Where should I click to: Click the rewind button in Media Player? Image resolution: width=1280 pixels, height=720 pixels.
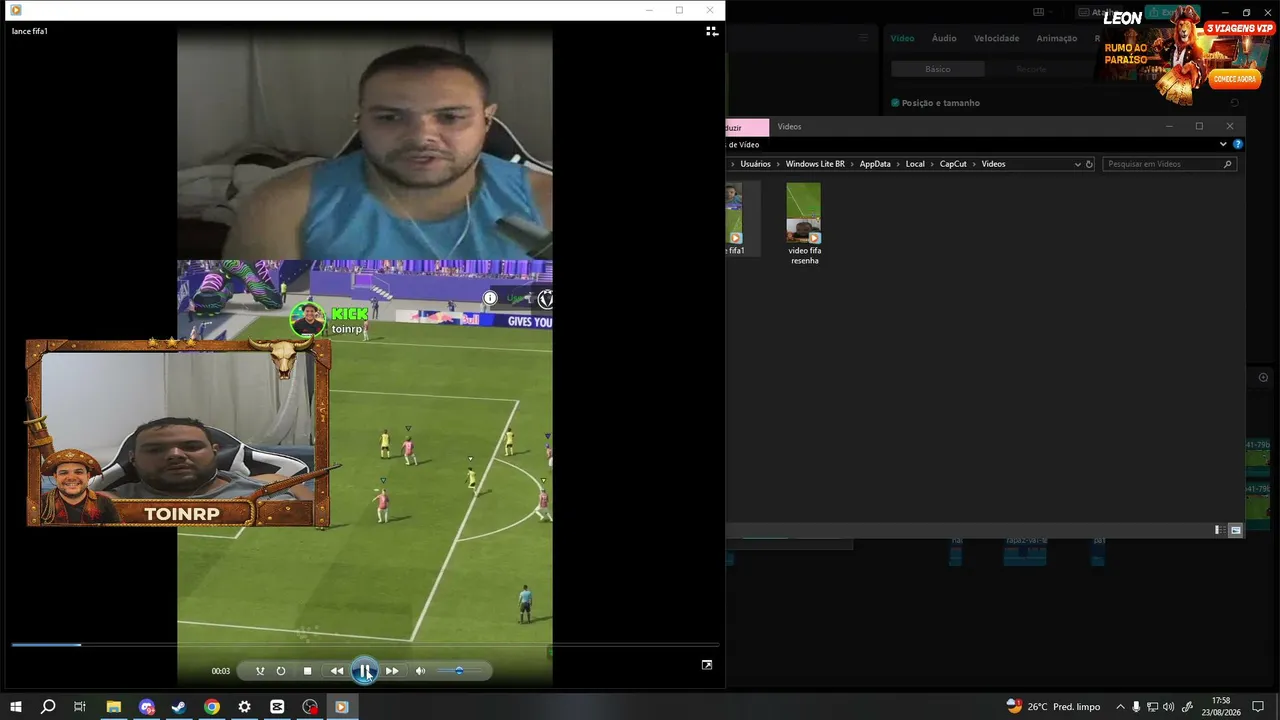[337, 671]
